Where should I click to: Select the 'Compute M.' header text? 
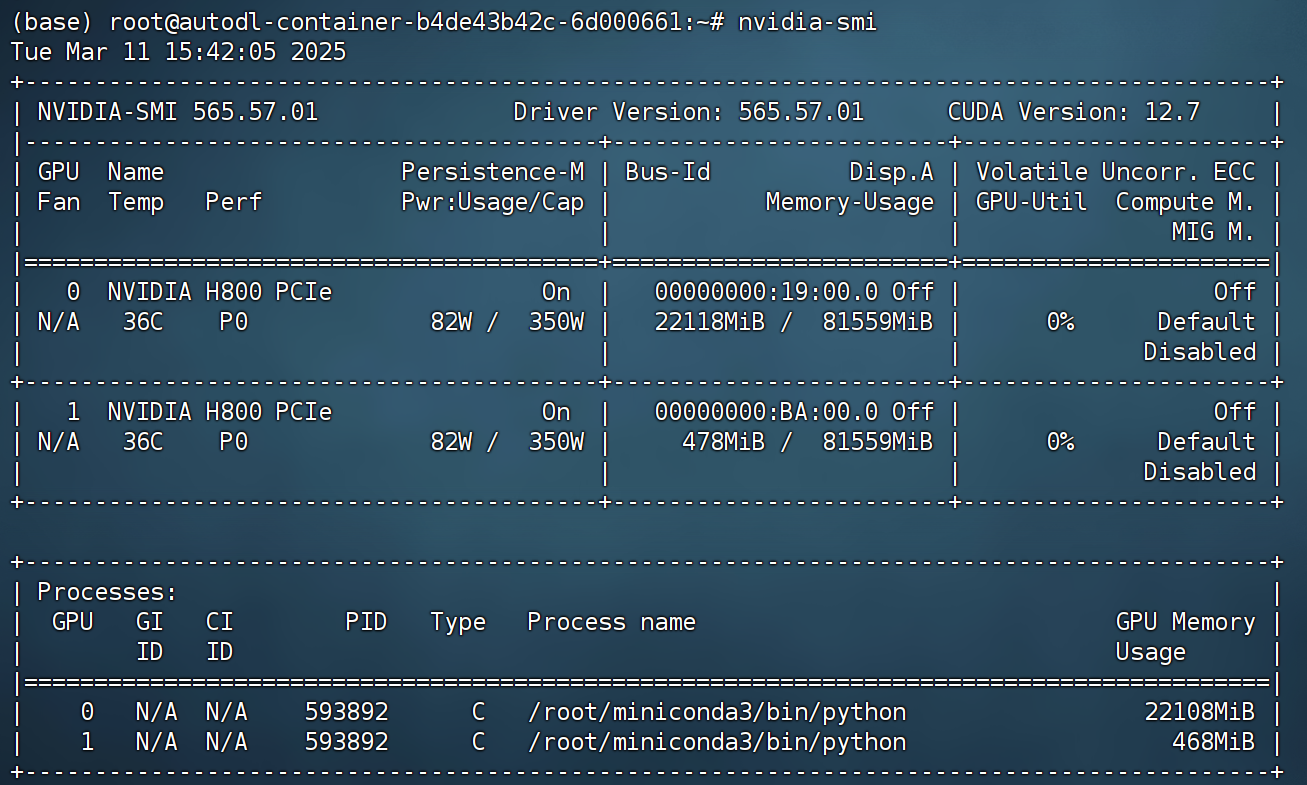[x=1185, y=202]
